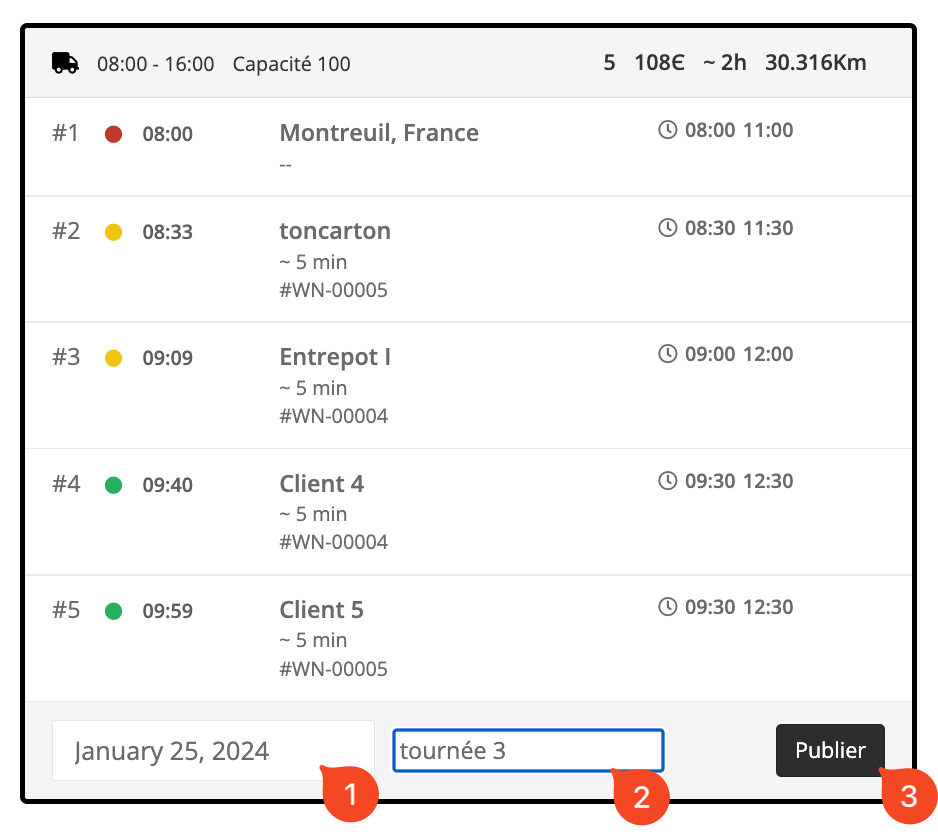The width and height of the screenshot is (938, 836).
Task: Click the red status dot for stop #1
Action: 114,134
